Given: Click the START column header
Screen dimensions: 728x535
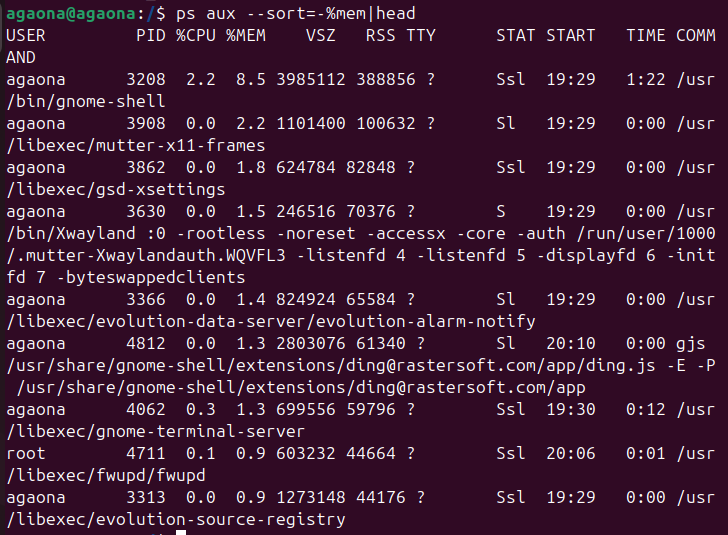Looking at the screenshot, I should pos(571,35).
